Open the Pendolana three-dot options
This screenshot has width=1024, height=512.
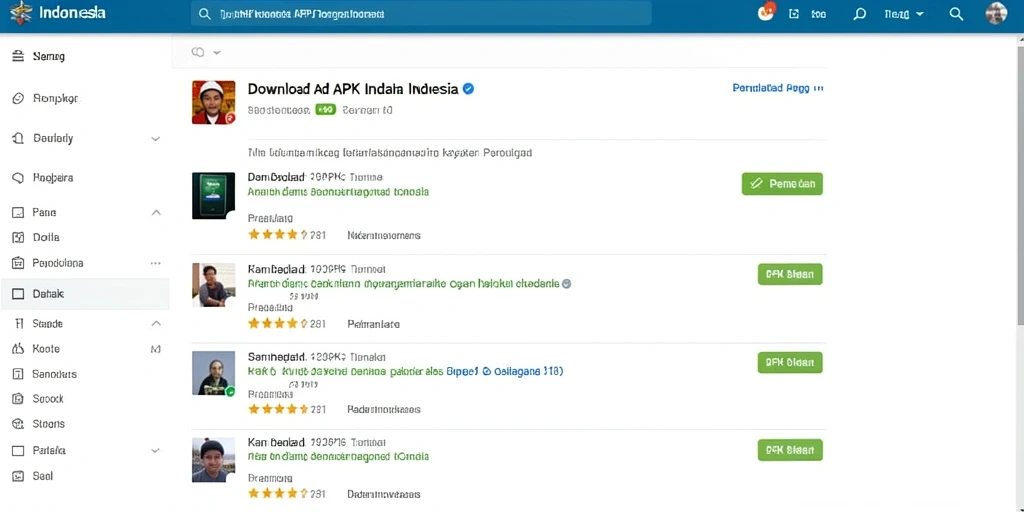(x=155, y=263)
